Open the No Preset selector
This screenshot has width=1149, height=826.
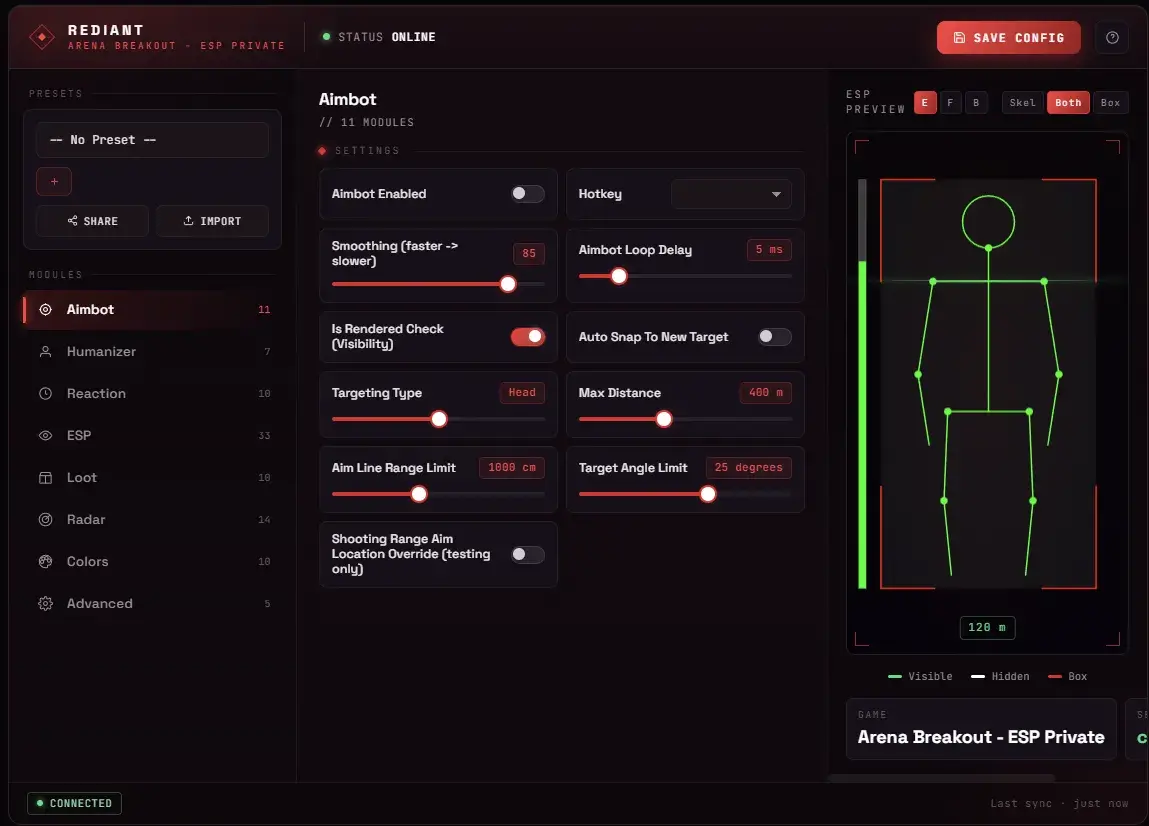click(x=152, y=140)
